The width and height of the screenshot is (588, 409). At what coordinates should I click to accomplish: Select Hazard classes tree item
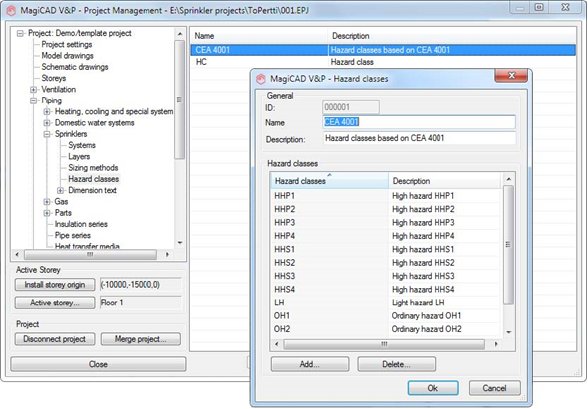tap(93, 179)
